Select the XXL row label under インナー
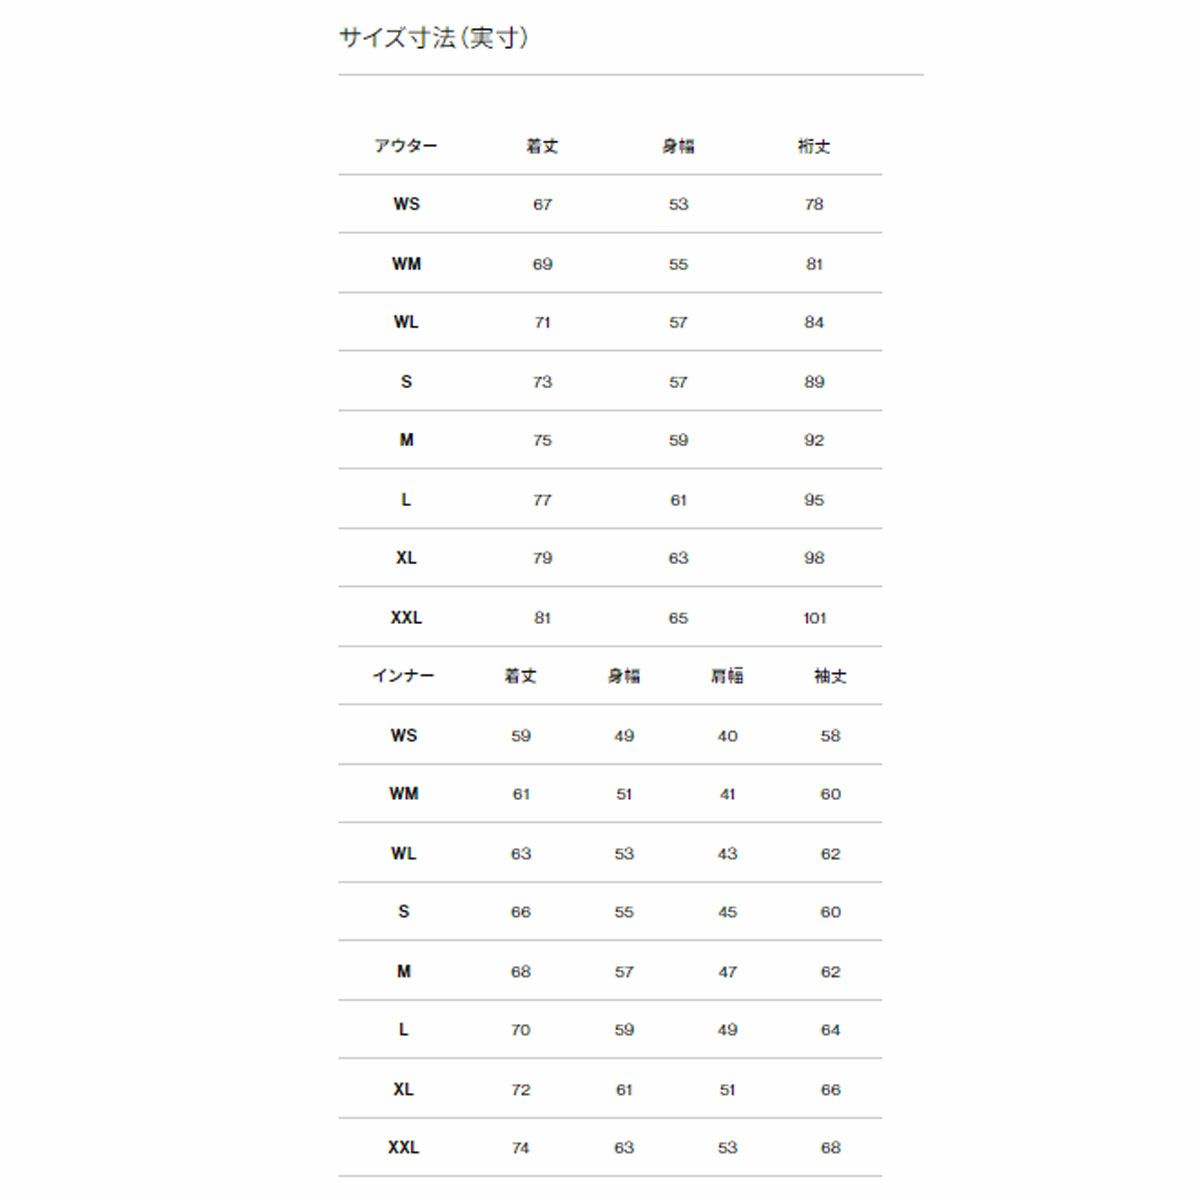Screen dimensions: 1200x1200 pos(404,1148)
